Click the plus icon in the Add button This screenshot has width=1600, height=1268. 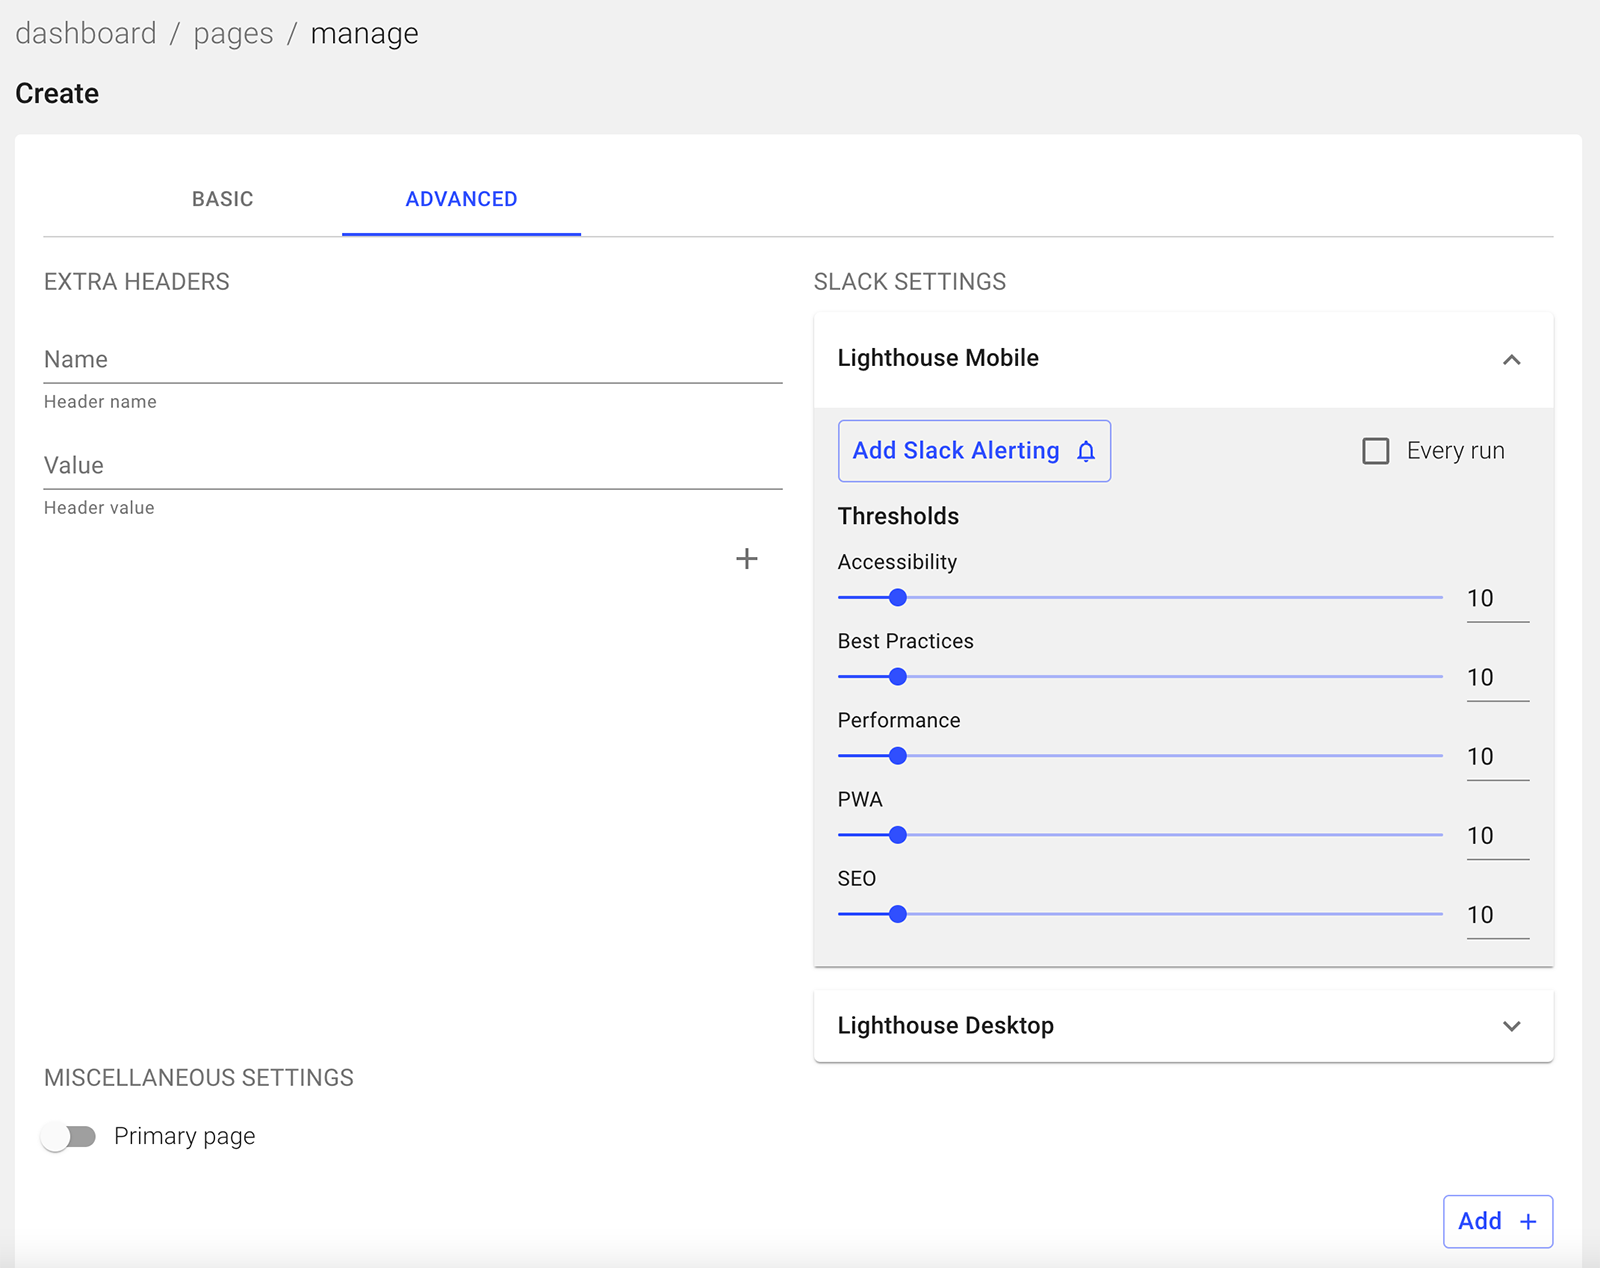pos(1528,1221)
